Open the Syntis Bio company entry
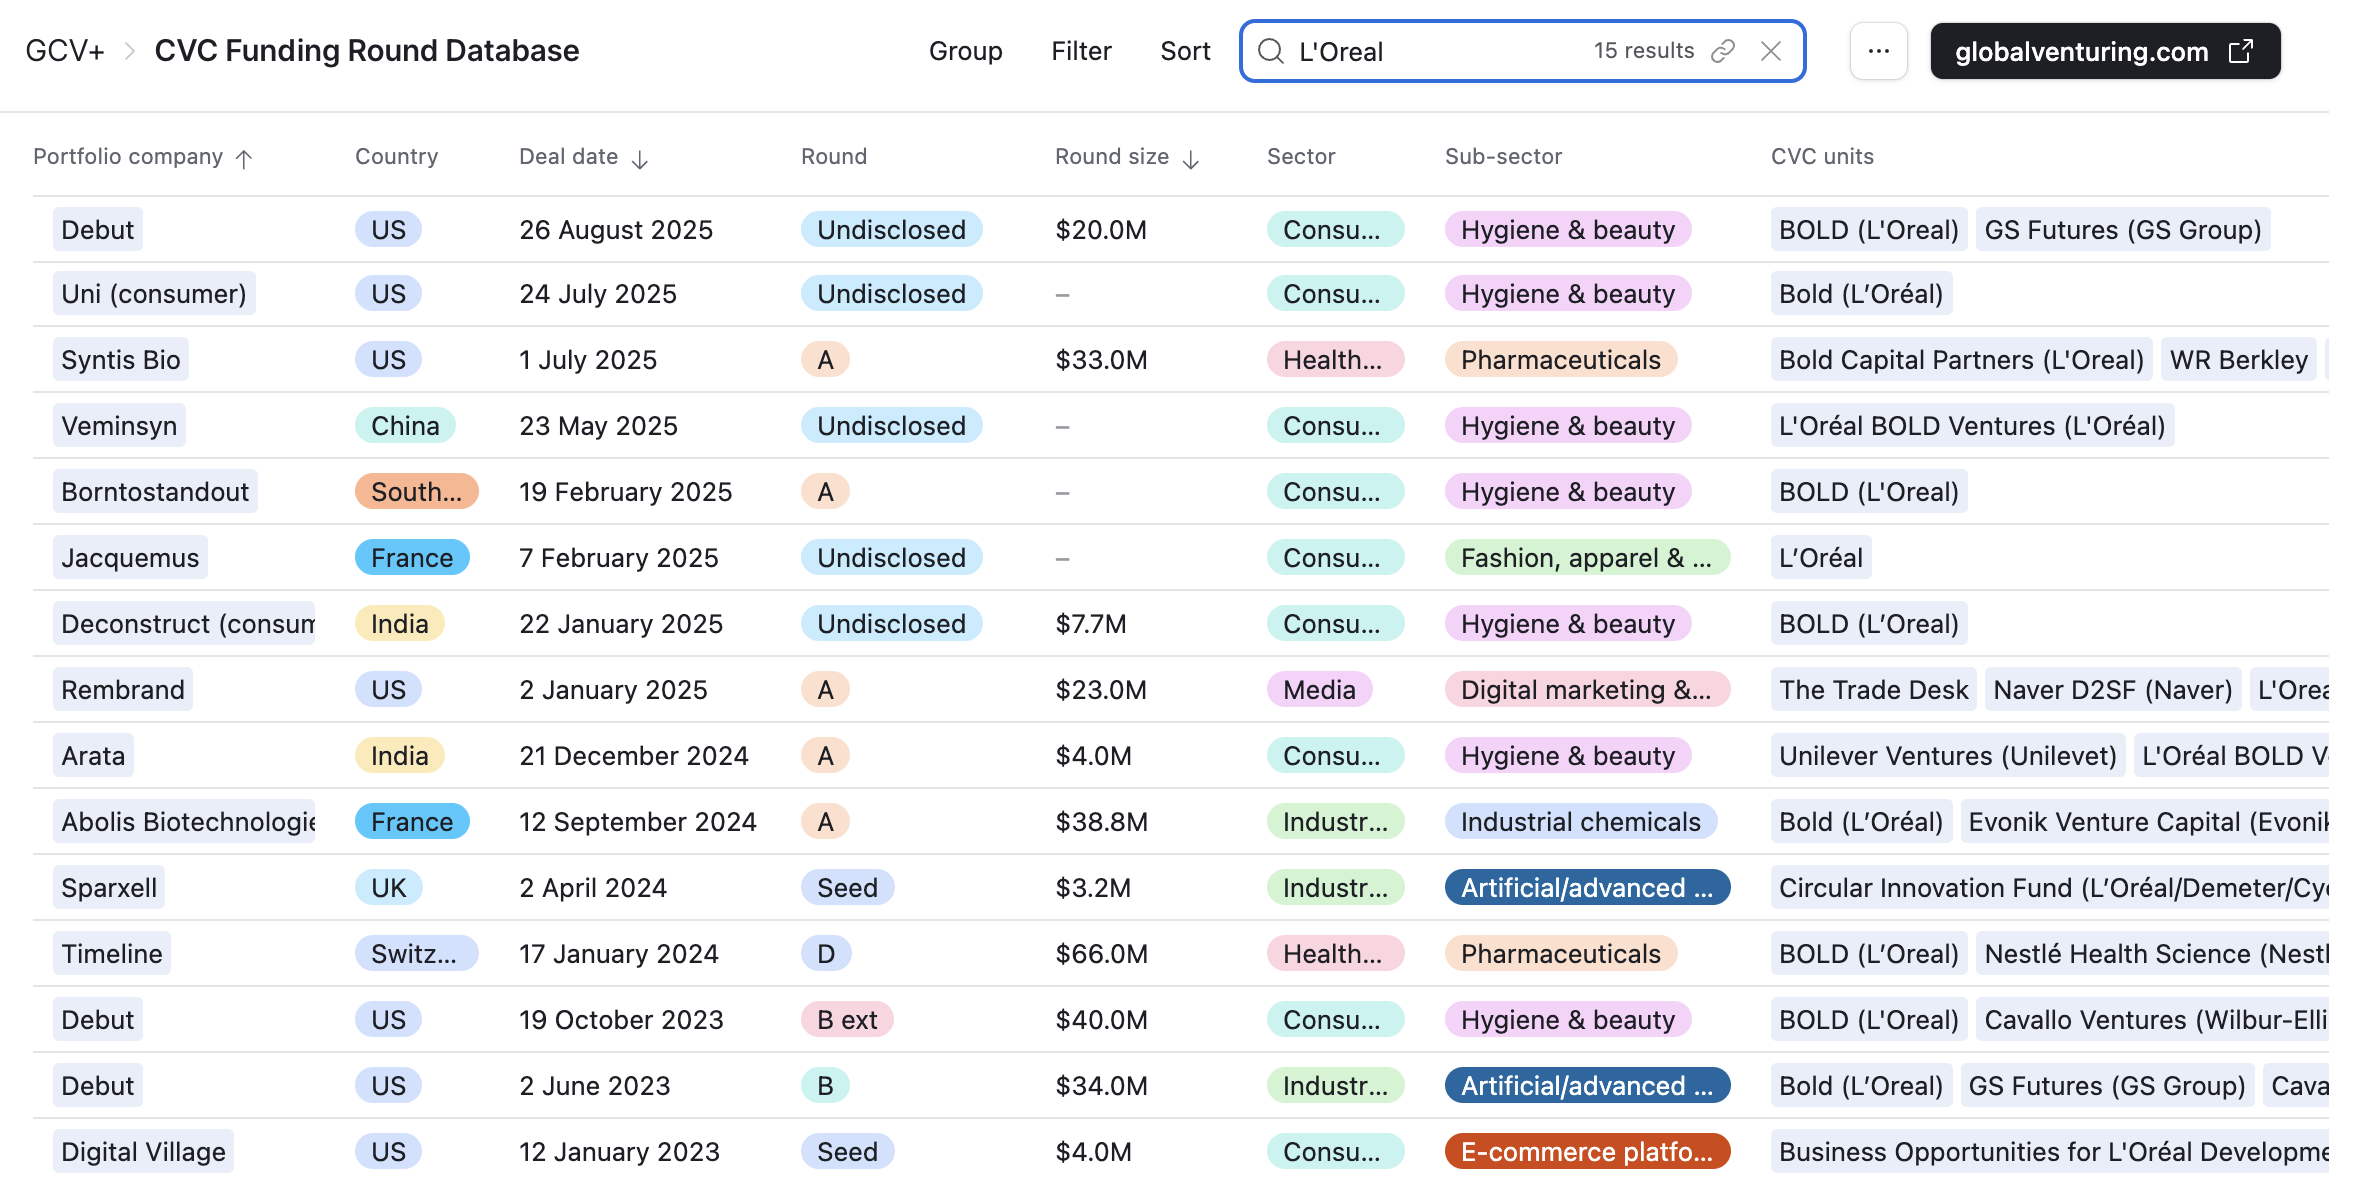Image resolution: width=2374 pixels, height=1182 pixels. (x=121, y=360)
